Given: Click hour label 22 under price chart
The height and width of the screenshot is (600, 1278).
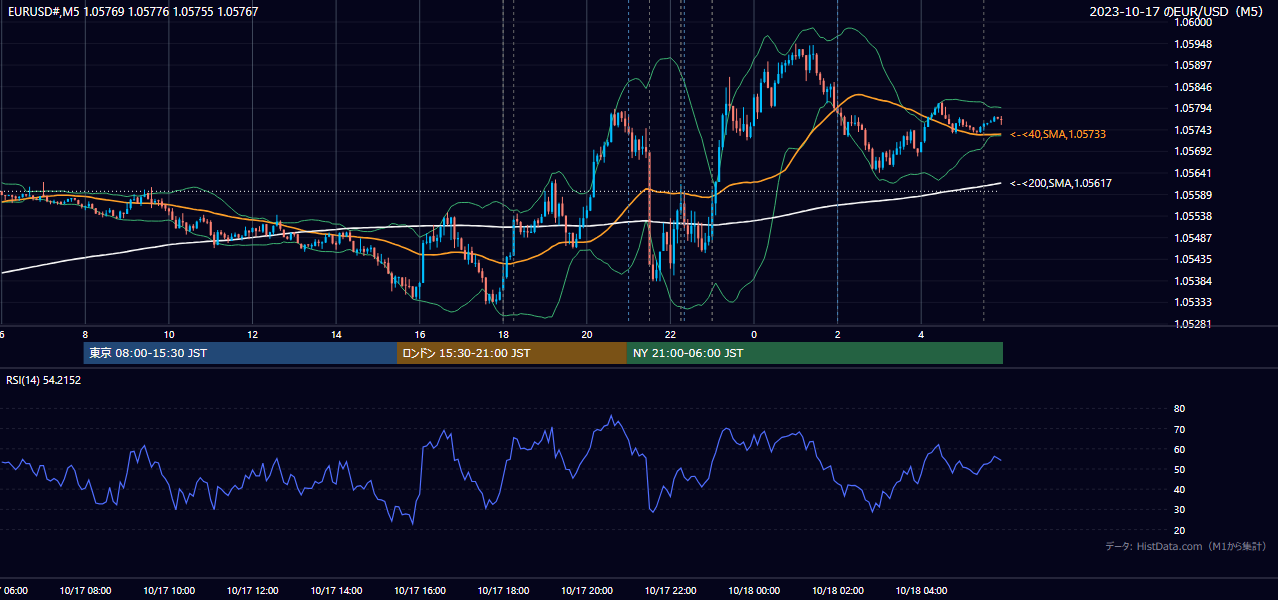Looking at the screenshot, I should (670, 335).
